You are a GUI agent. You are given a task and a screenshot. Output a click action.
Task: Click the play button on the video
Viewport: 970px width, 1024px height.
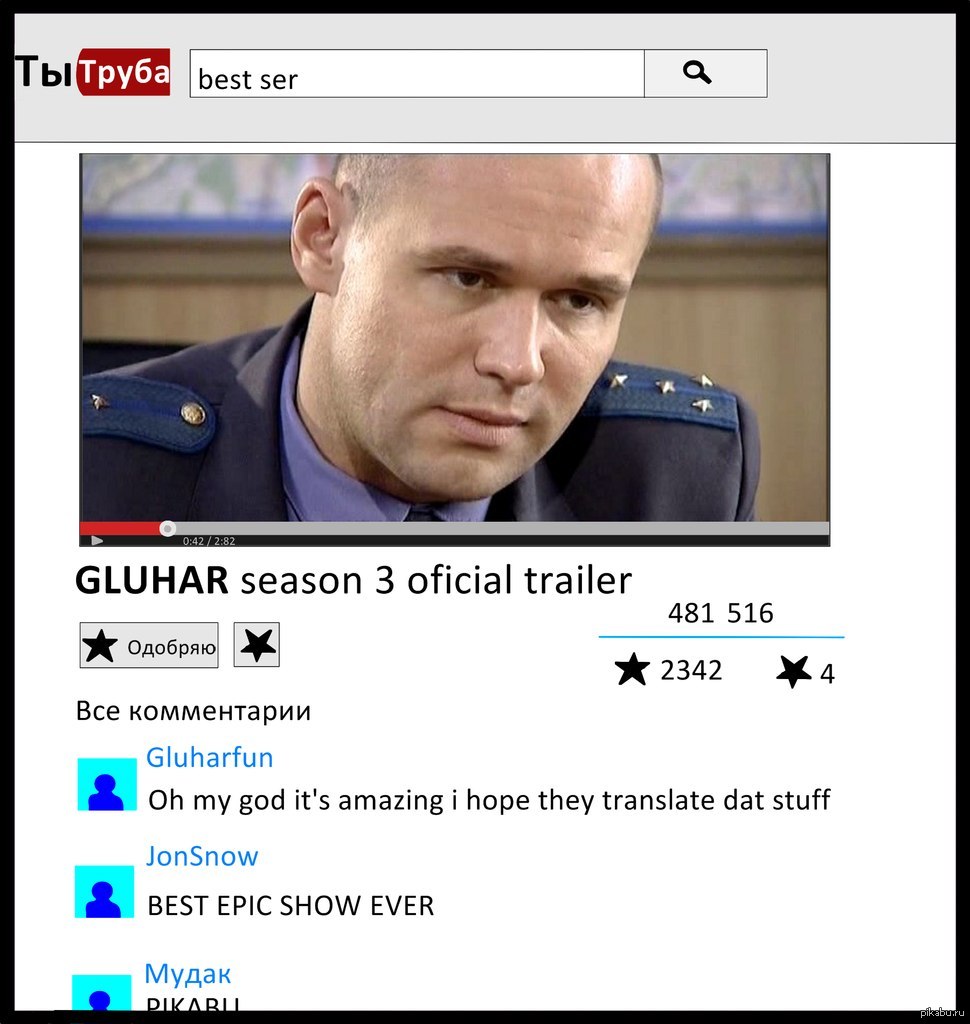[x=97, y=540]
